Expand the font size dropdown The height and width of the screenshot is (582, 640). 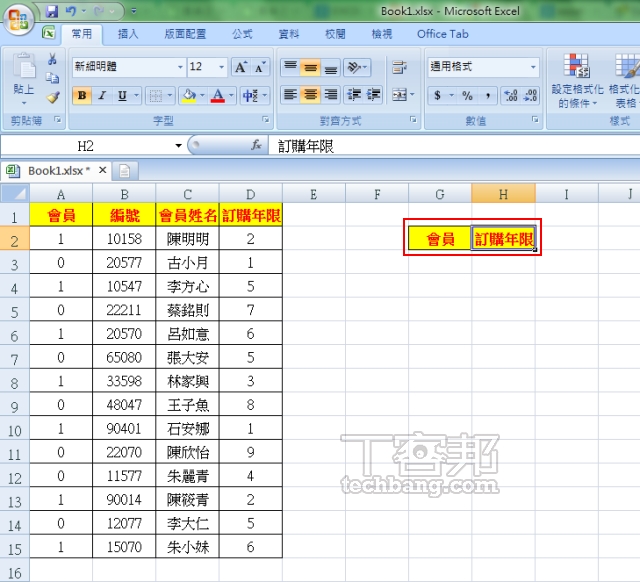tap(222, 67)
